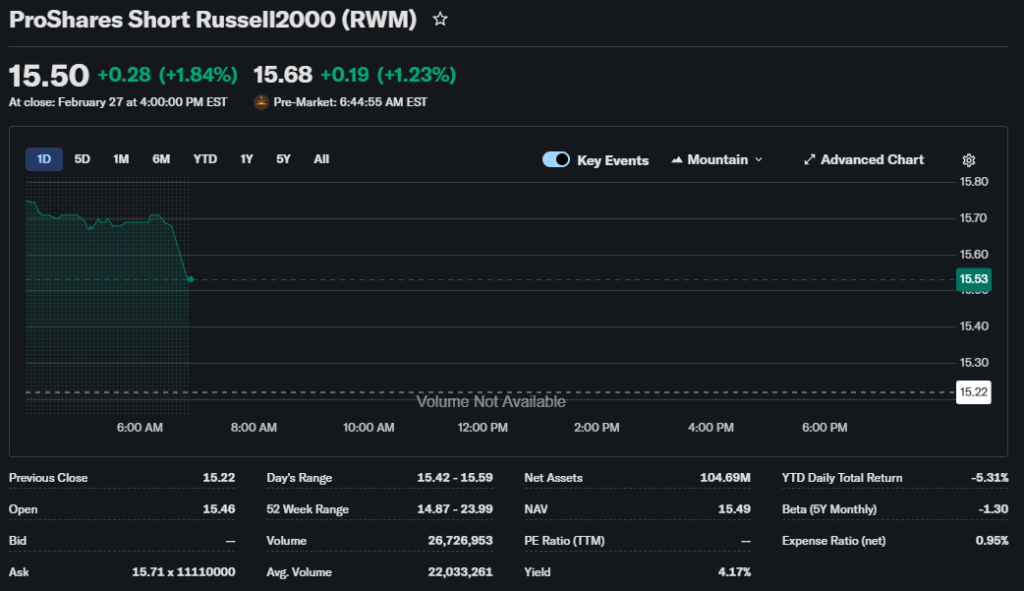The height and width of the screenshot is (591, 1024).
Task: Click the pre-market indicator icon
Action: (x=261, y=102)
